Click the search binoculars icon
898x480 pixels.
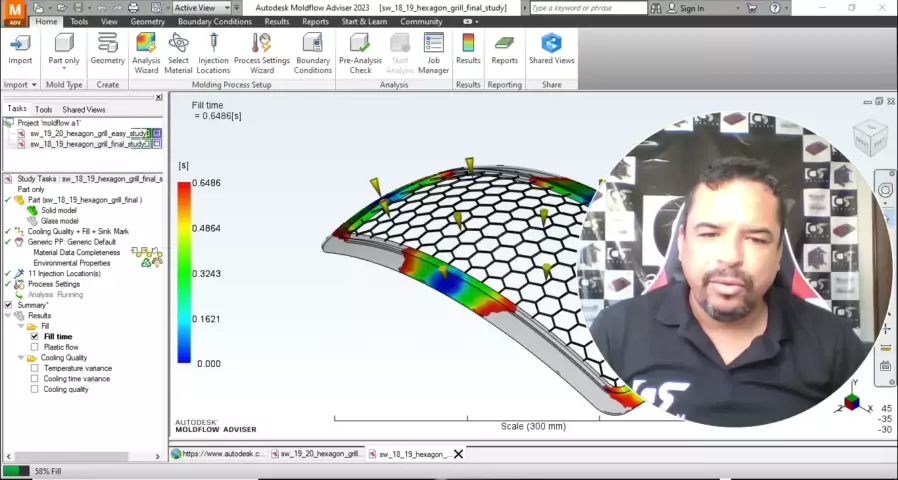tap(656, 8)
